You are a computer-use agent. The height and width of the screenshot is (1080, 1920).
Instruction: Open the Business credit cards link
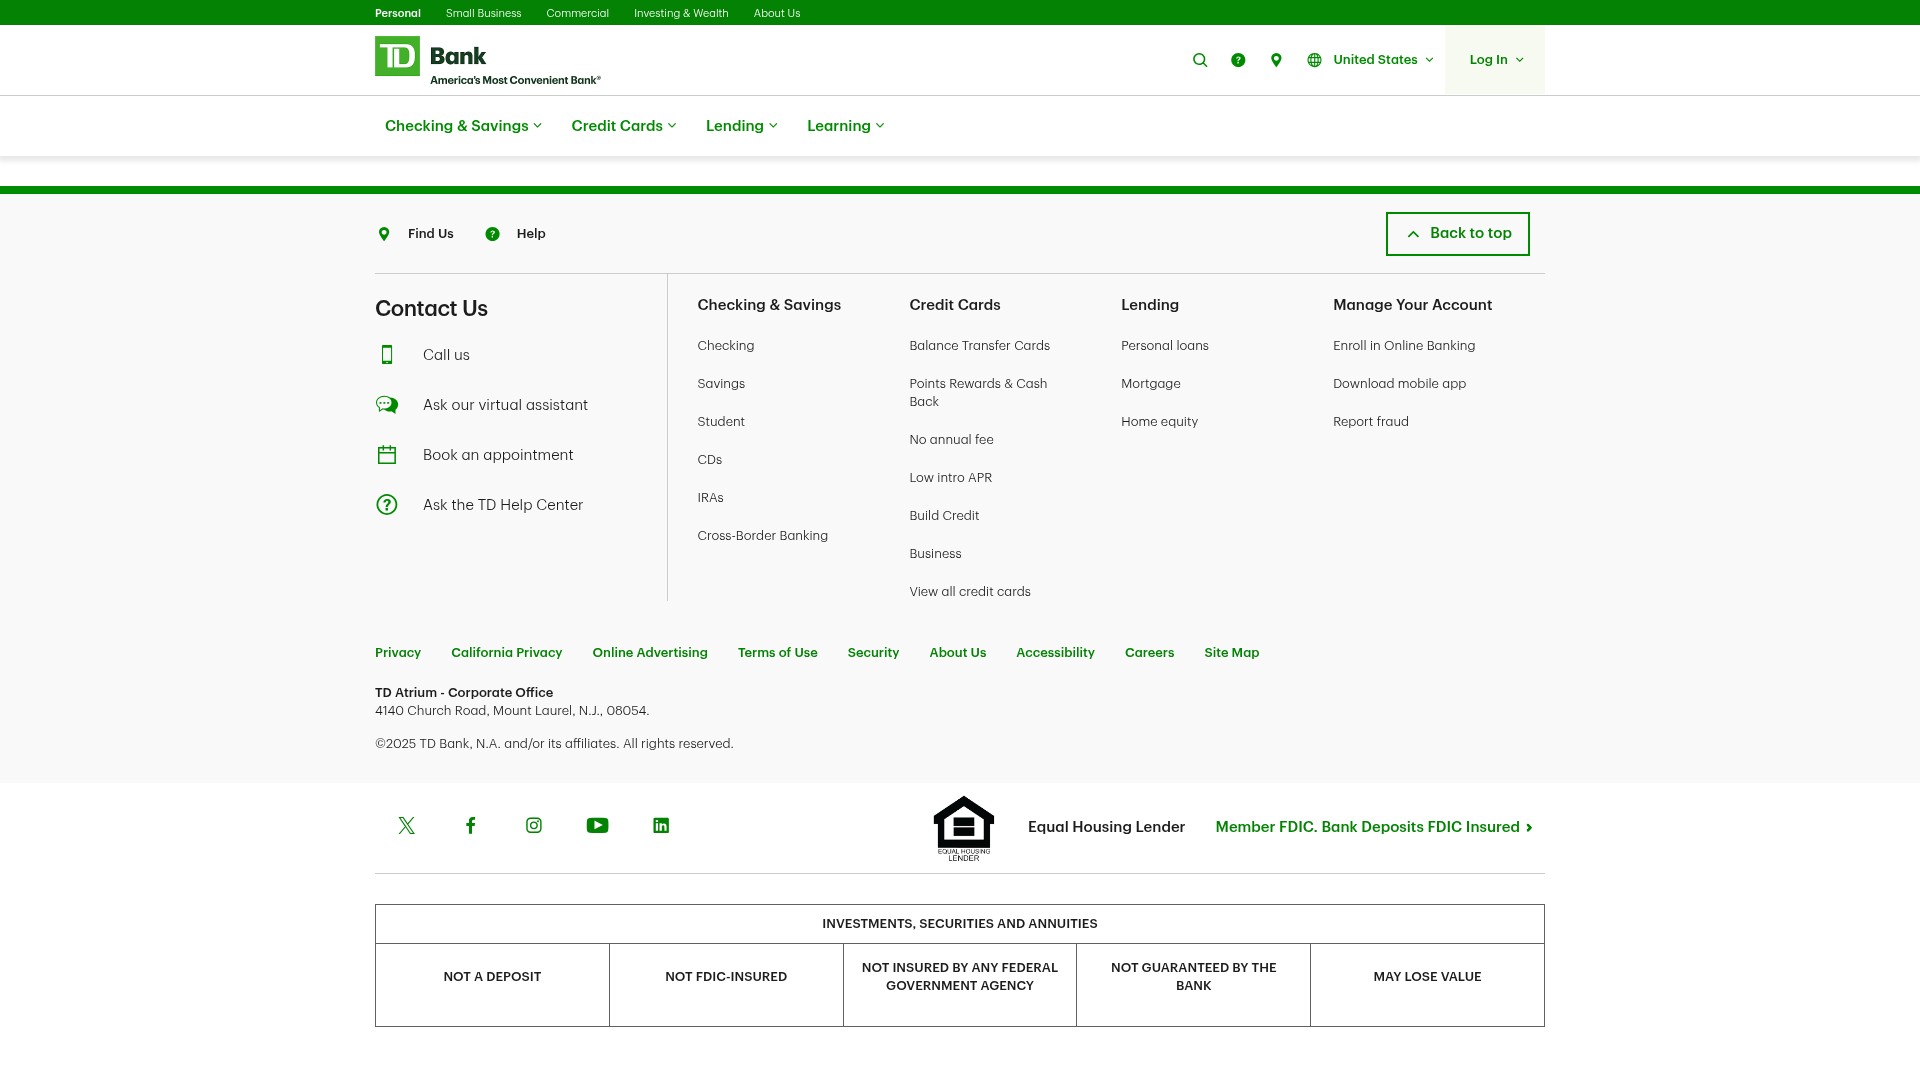[935, 554]
